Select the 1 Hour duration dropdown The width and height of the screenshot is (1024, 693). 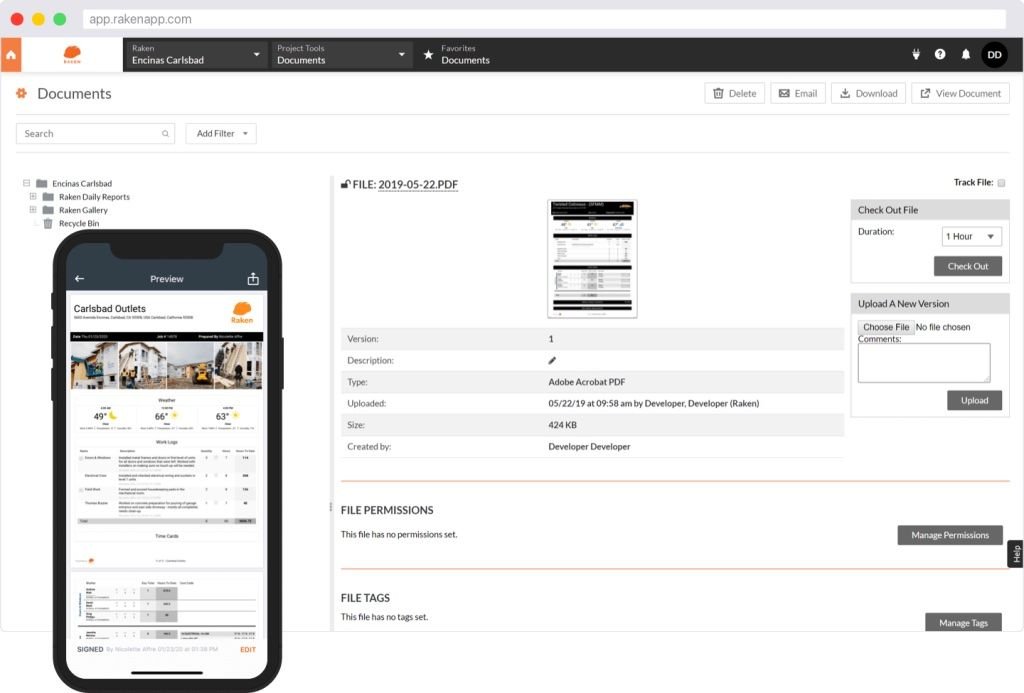click(x=971, y=236)
